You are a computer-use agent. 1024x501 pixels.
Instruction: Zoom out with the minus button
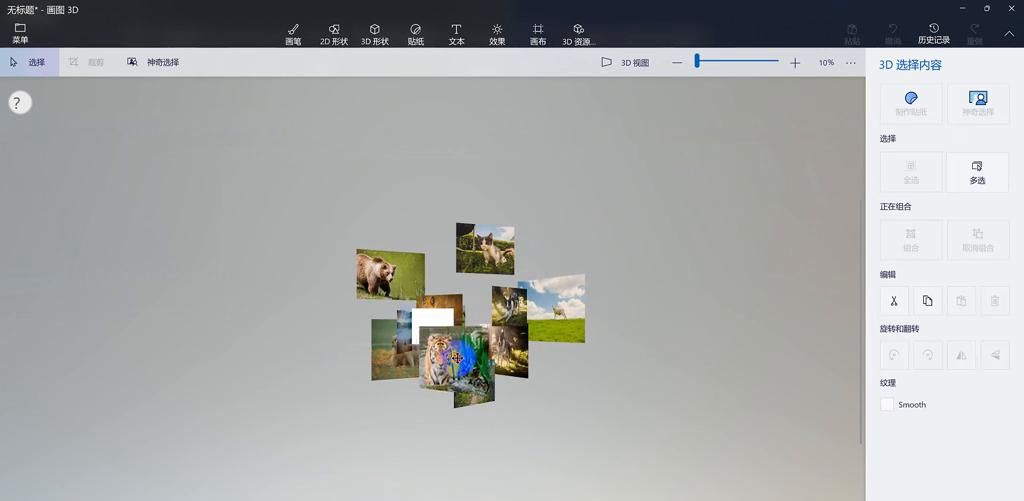pyautogui.click(x=677, y=63)
